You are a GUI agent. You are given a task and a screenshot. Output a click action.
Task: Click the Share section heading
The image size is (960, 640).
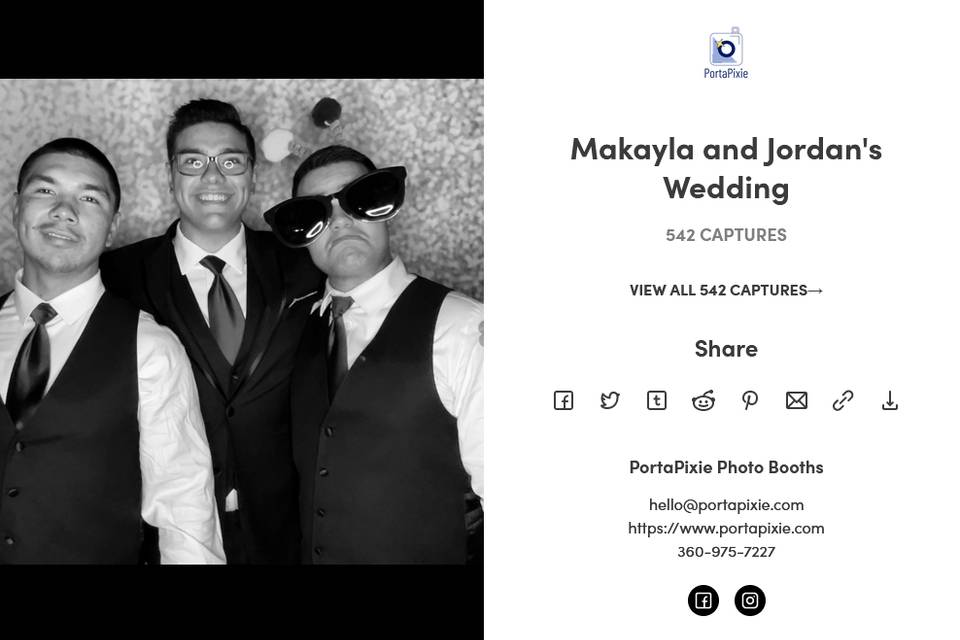(726, 348)
